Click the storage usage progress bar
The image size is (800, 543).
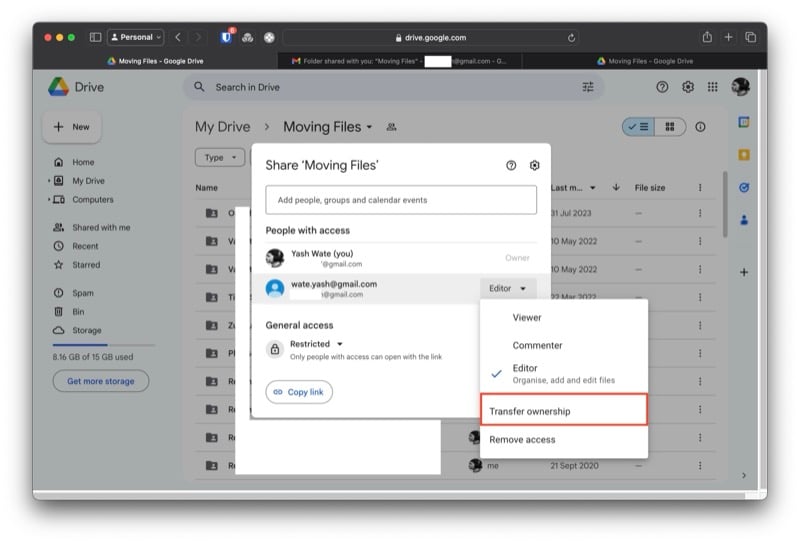(x=104, y=345)
